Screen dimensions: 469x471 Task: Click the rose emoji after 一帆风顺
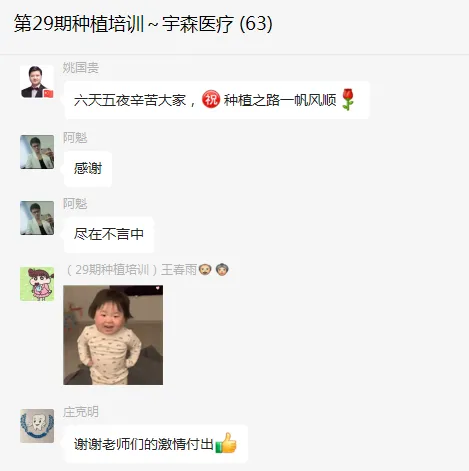tap(347, 99)
